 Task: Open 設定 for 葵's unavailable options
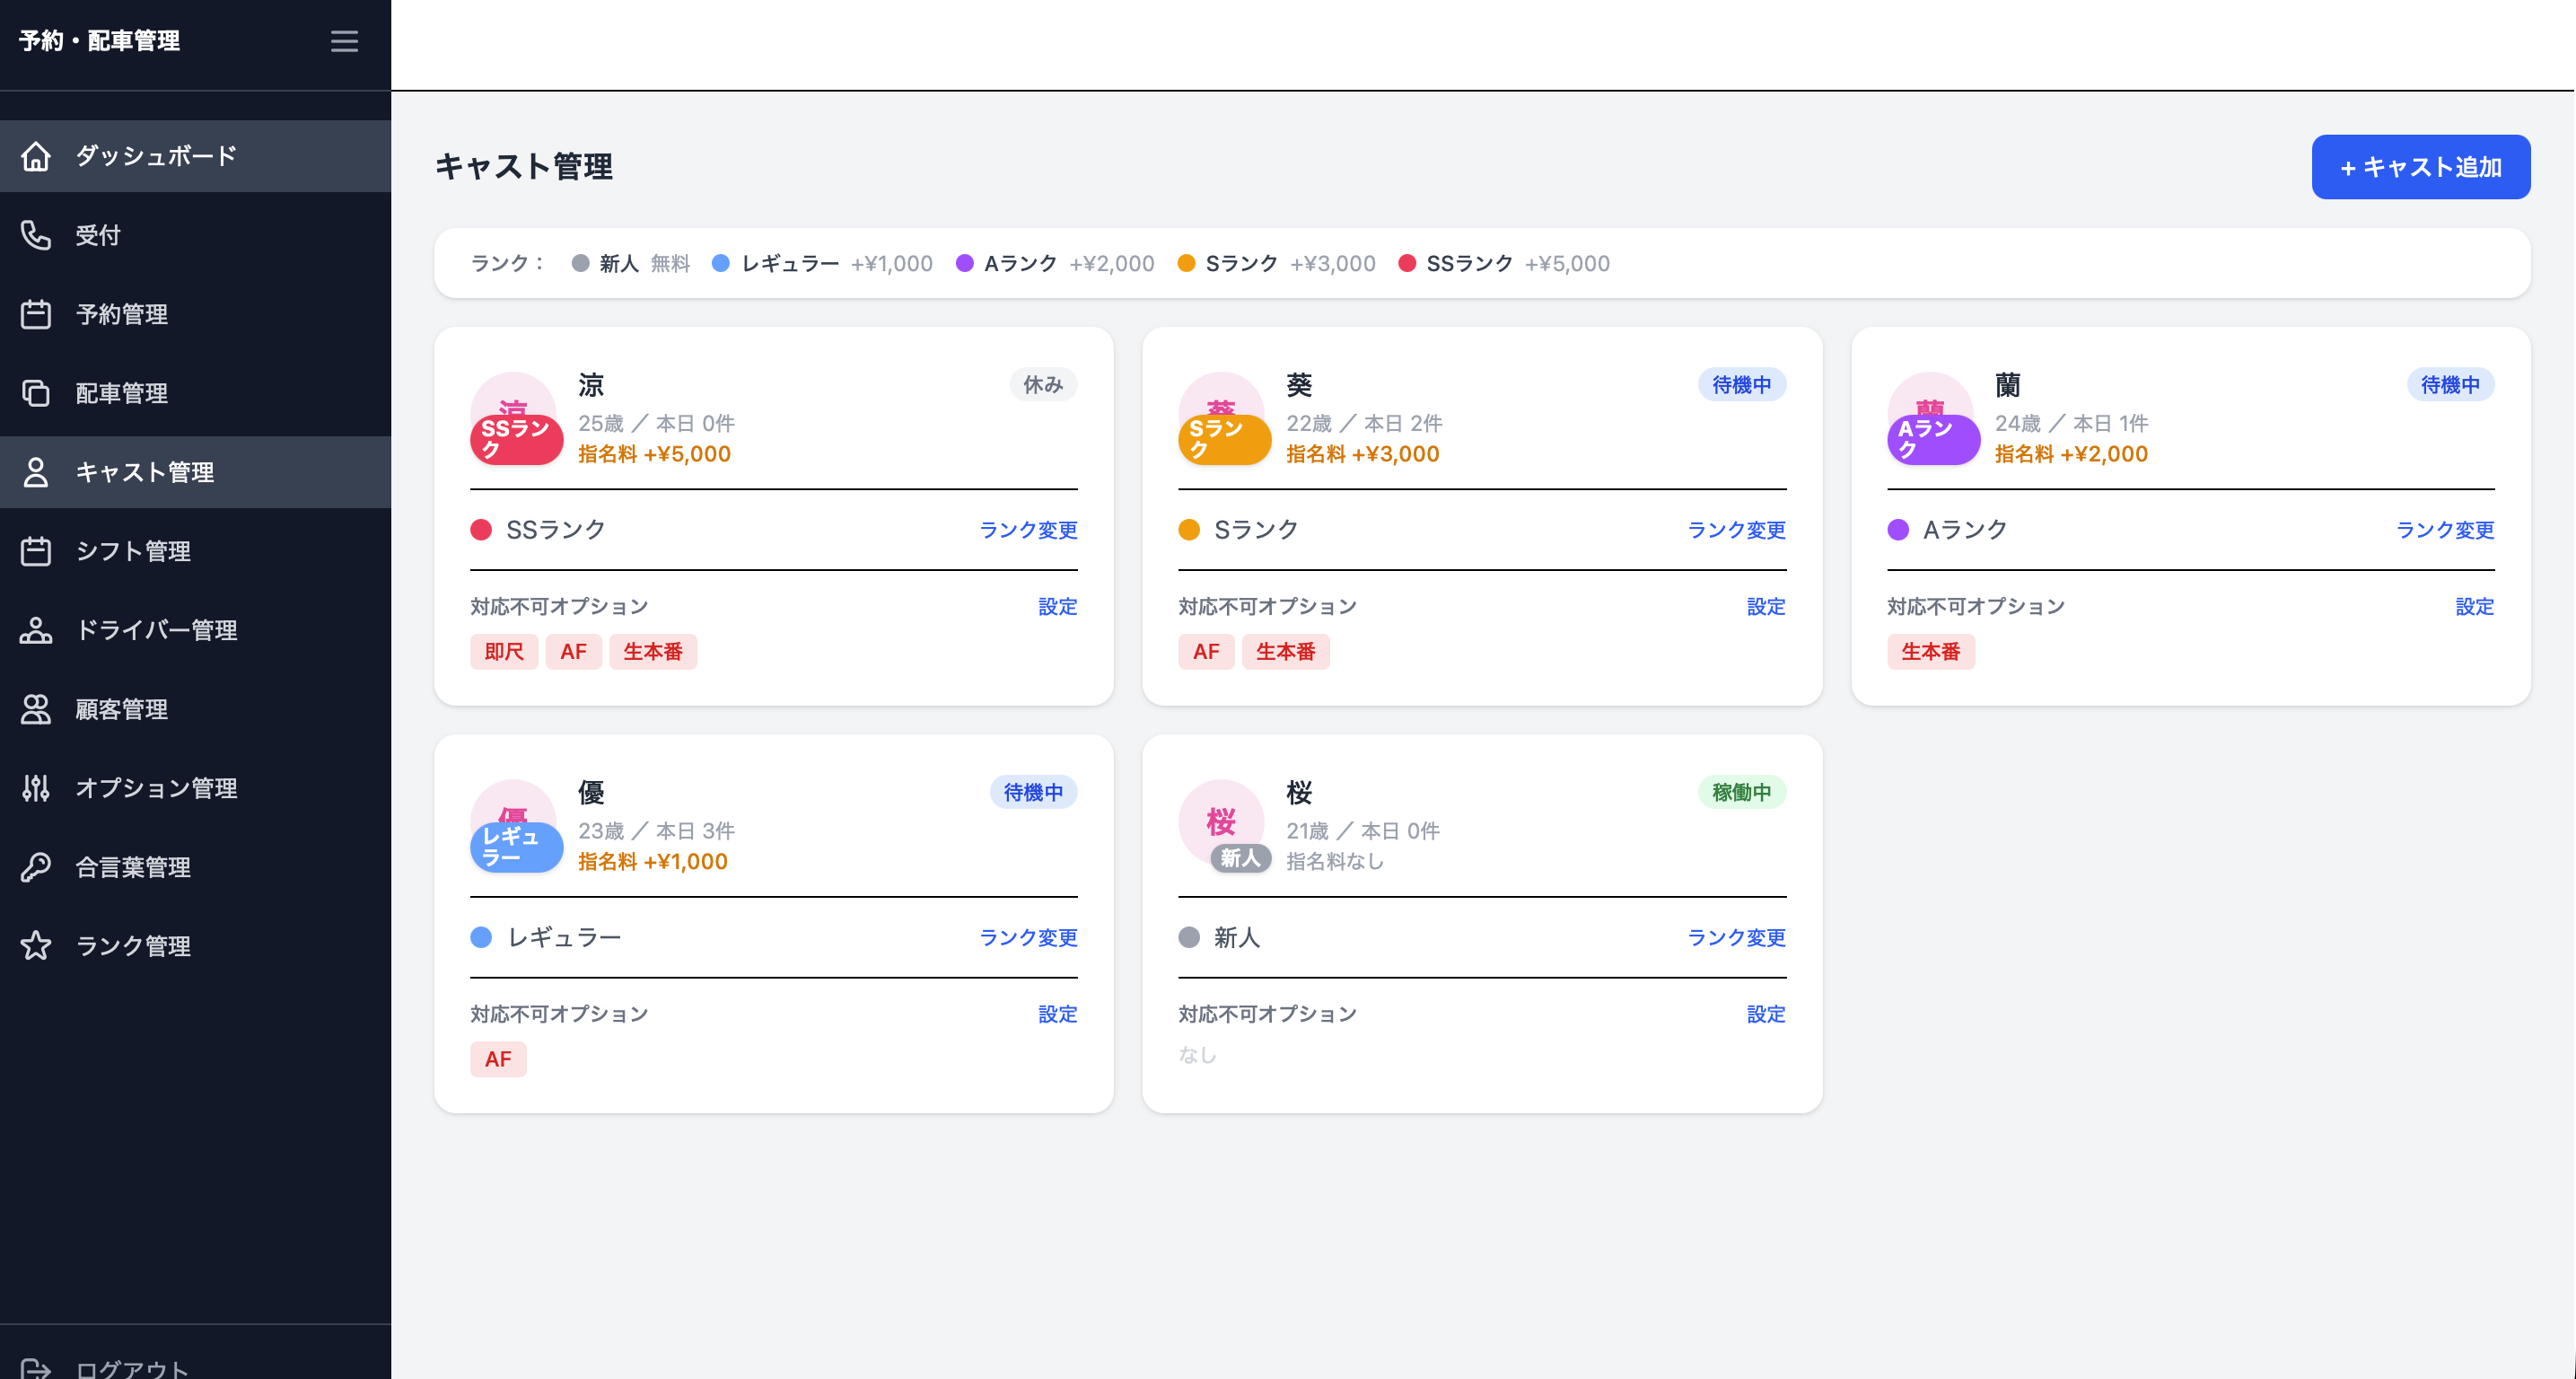click(1766, 607)
